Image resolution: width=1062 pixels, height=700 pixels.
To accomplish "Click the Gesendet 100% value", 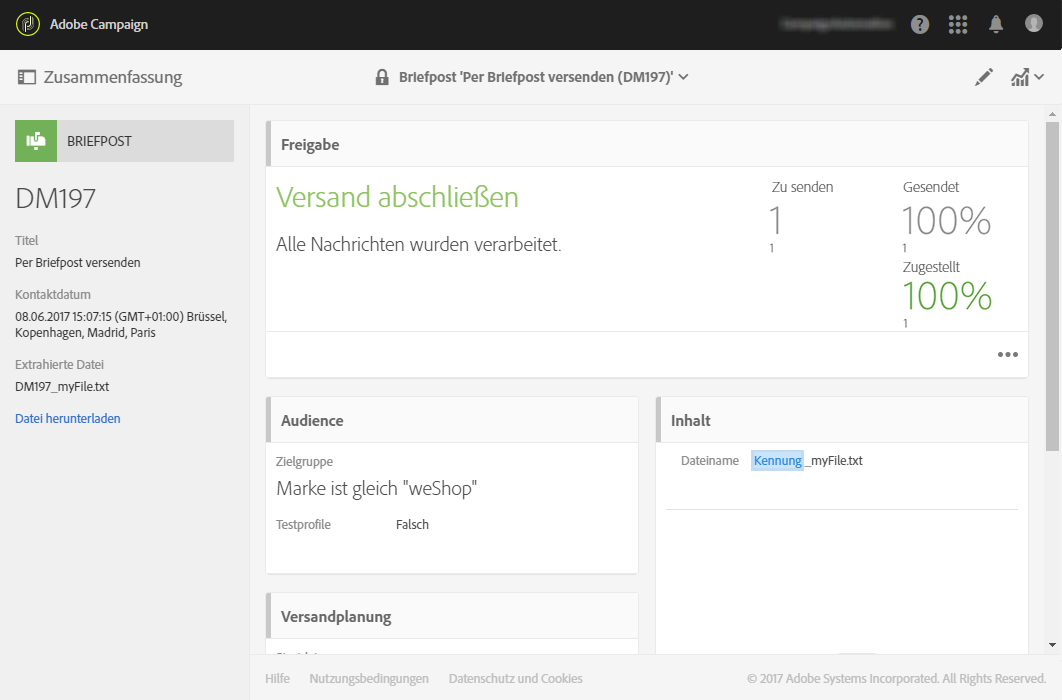I will click(947, 221).
